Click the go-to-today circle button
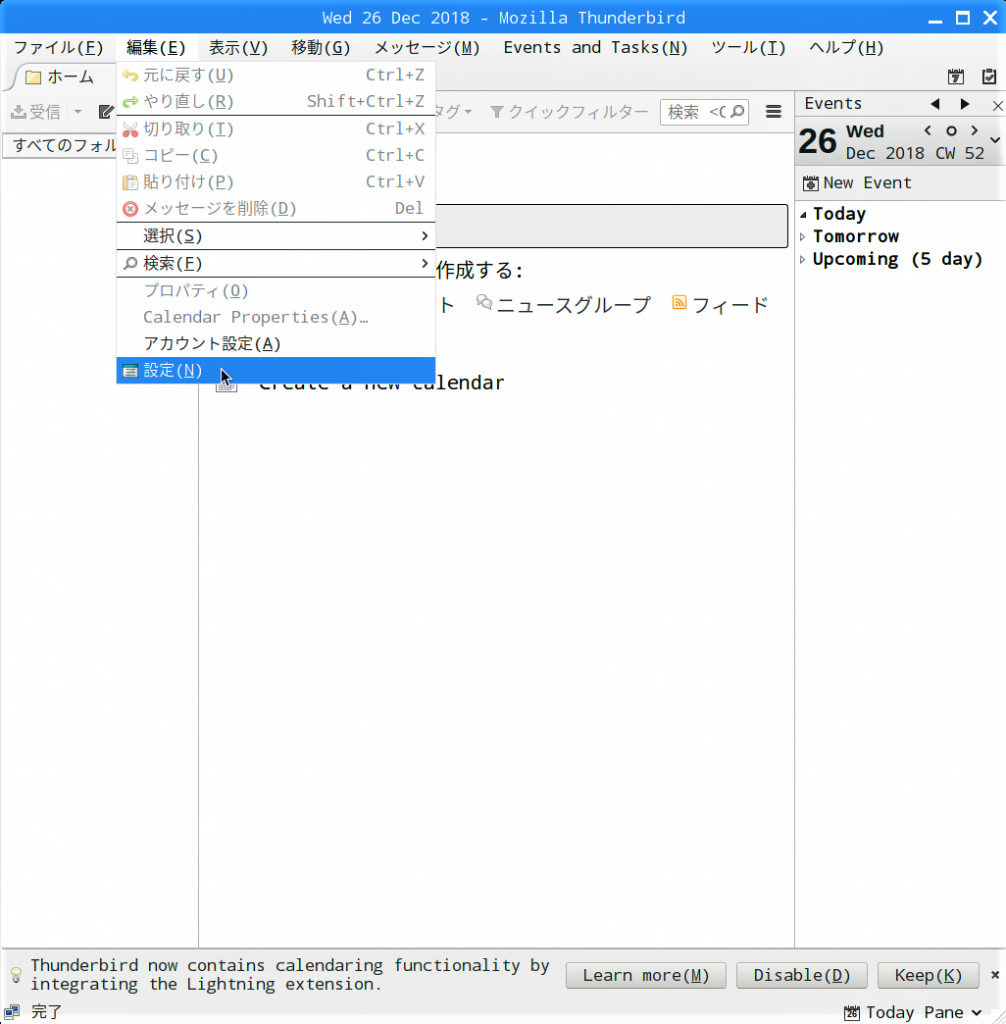The width and height of the screenshot is (1006, 1024). coord(951,131)
